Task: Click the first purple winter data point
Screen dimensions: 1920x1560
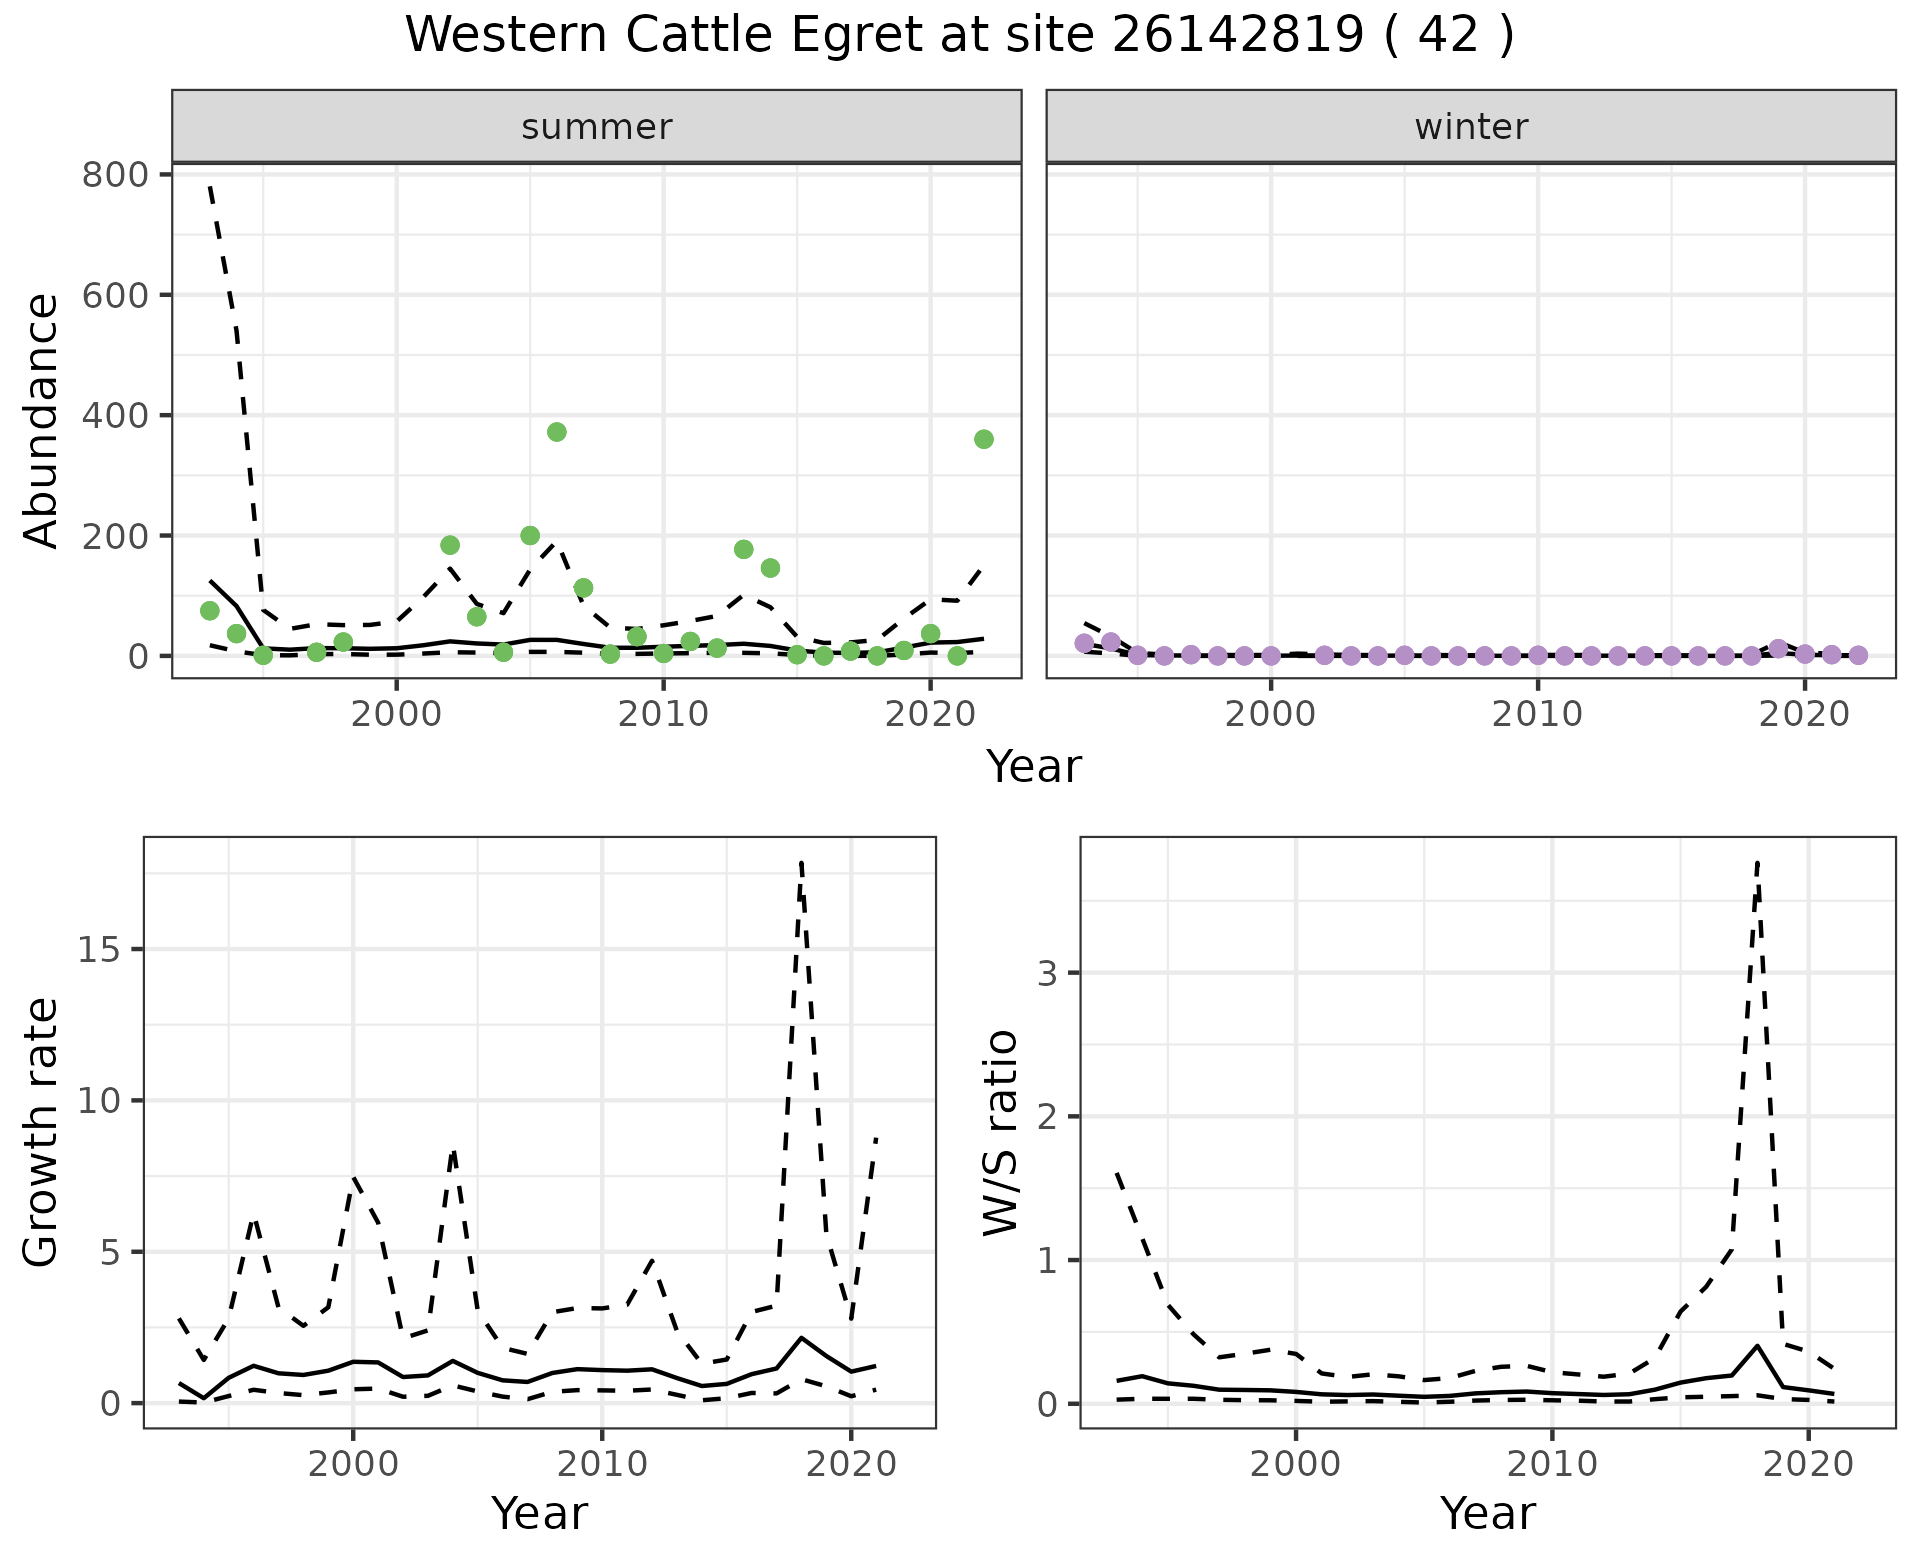Action: click(x=1084, y=643)
